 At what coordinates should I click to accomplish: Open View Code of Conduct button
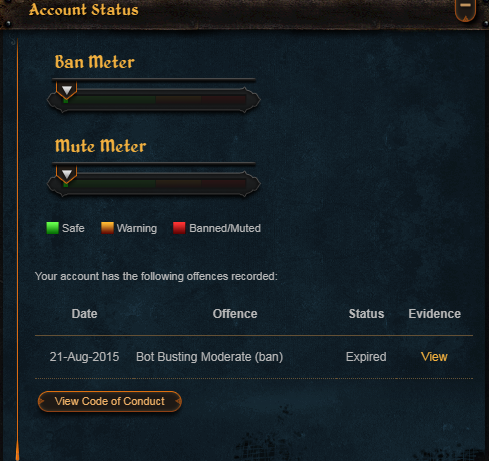[x=110, y=401]
